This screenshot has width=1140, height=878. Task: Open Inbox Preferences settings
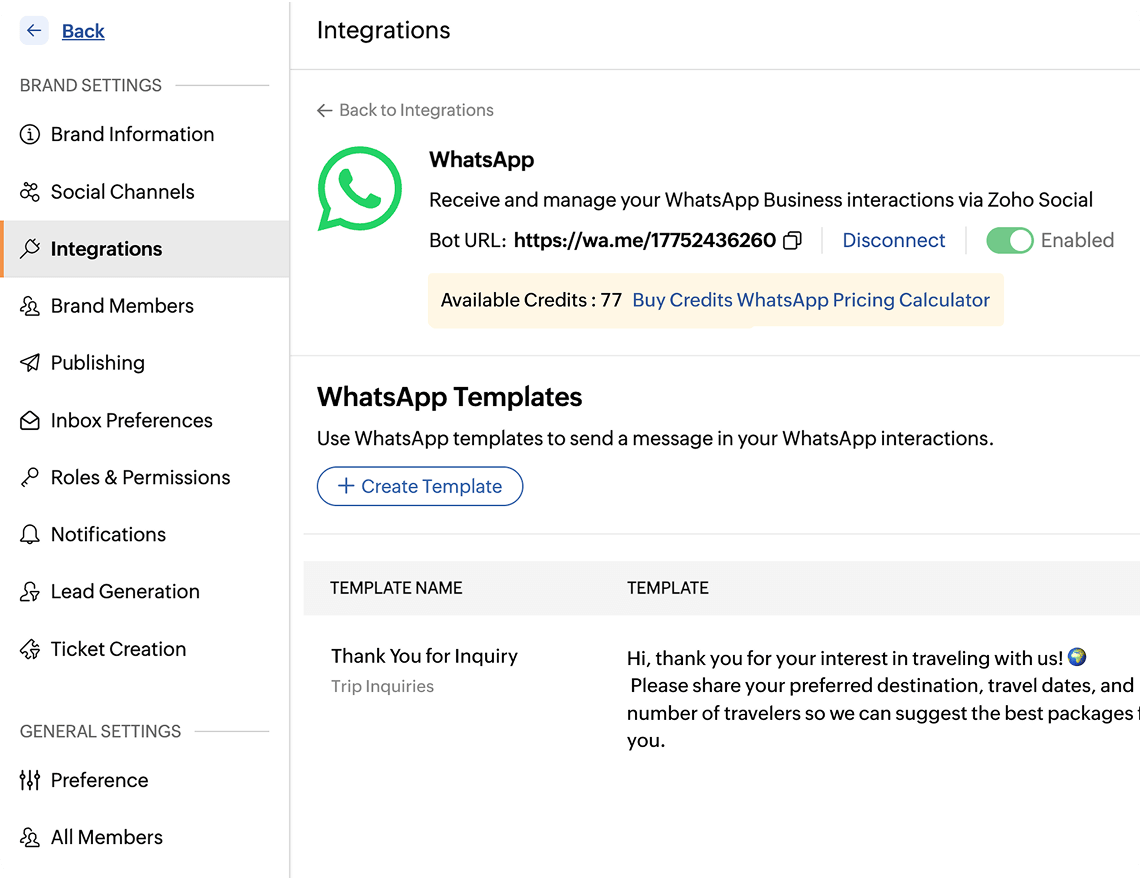tap(132, 420)
